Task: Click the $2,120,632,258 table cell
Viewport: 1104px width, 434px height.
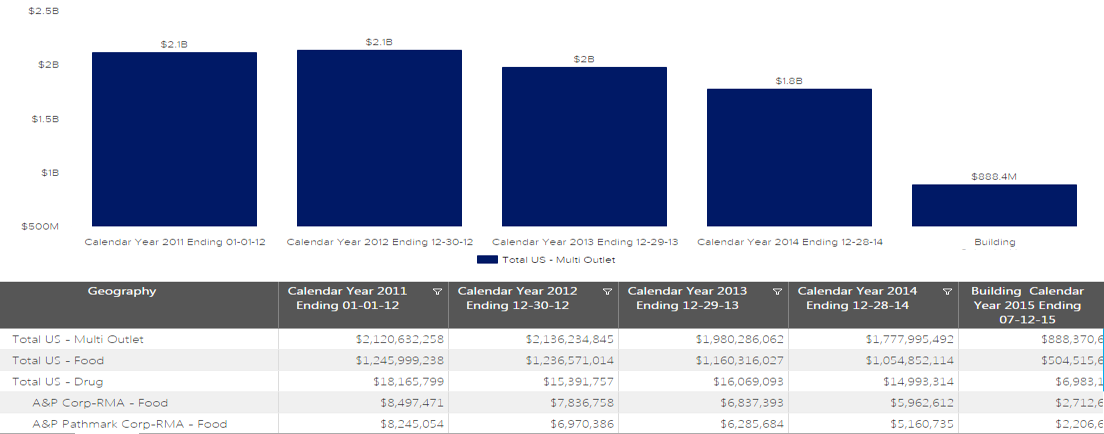Action: 399,339
